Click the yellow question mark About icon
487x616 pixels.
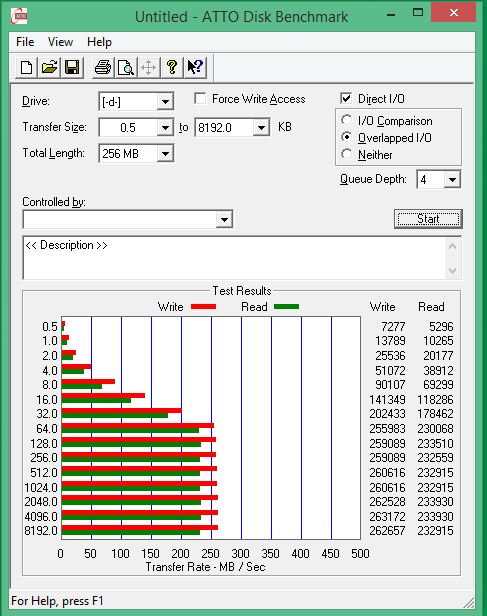(172, 67)
